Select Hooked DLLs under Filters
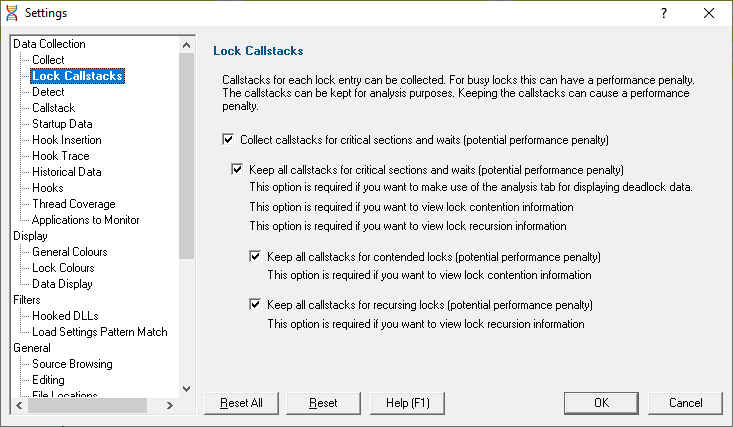 pyautogui.click(x=65, y=316)
